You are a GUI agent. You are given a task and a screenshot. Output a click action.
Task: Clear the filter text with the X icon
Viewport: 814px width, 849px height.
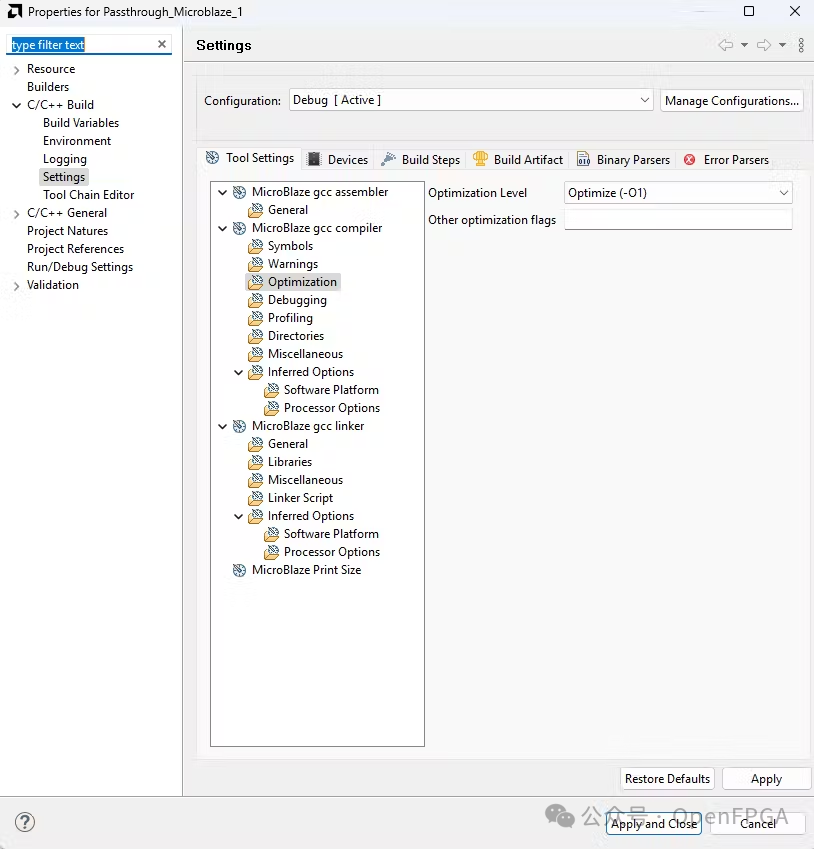(161, 44)
